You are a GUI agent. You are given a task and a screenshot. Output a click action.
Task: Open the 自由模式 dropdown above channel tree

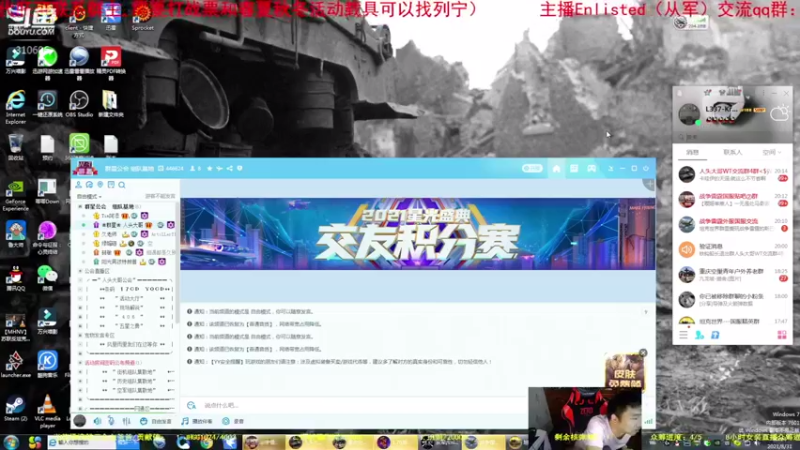[x=89, y=196]
